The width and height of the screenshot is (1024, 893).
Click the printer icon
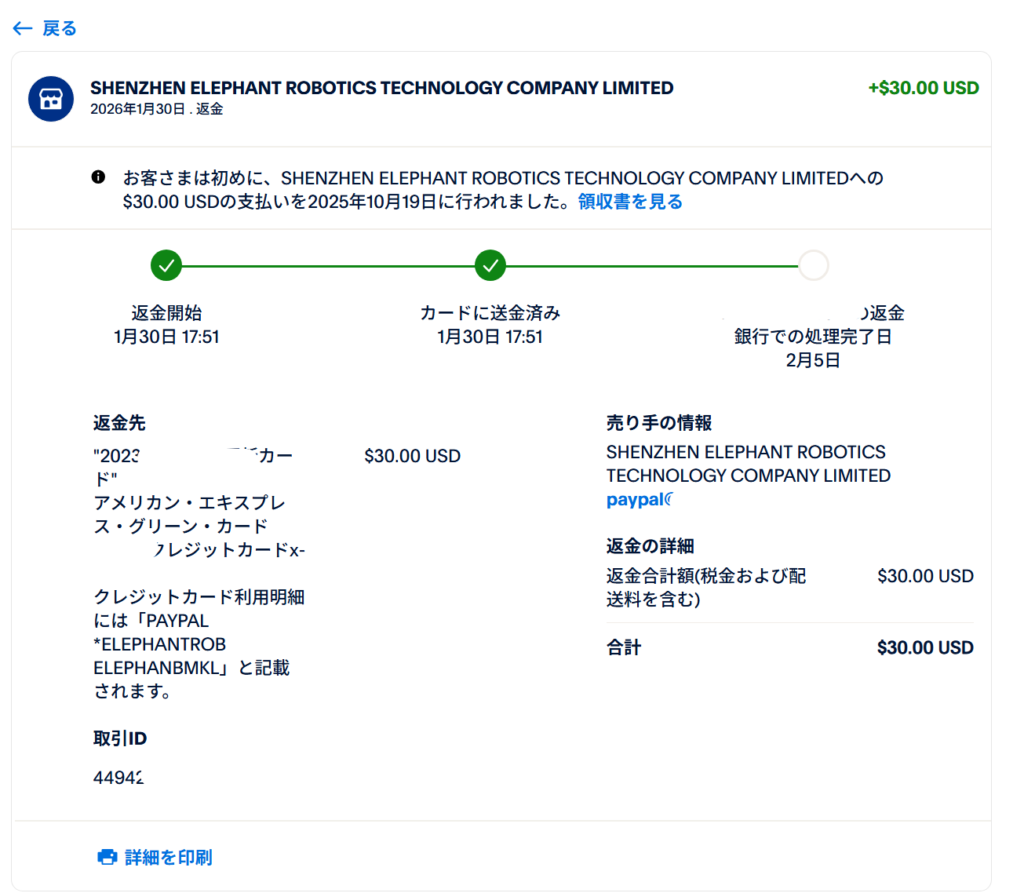pos(107,857)
